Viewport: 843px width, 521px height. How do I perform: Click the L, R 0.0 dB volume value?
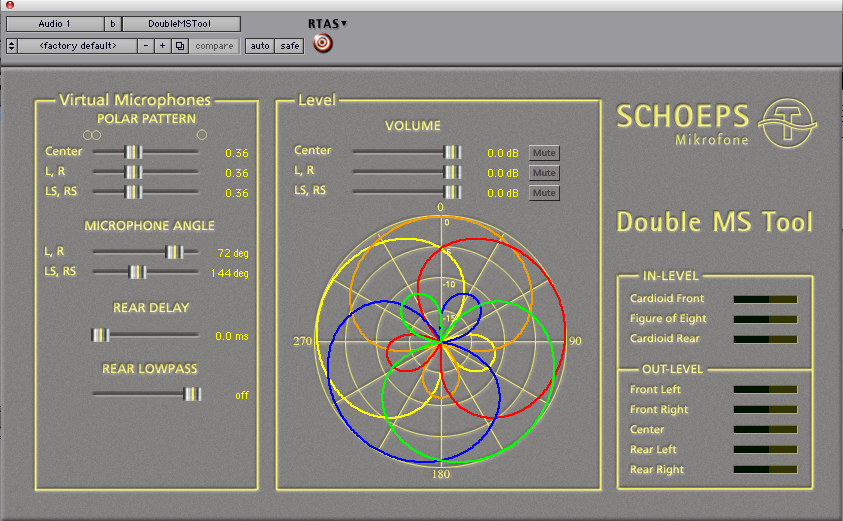point(503,173)
